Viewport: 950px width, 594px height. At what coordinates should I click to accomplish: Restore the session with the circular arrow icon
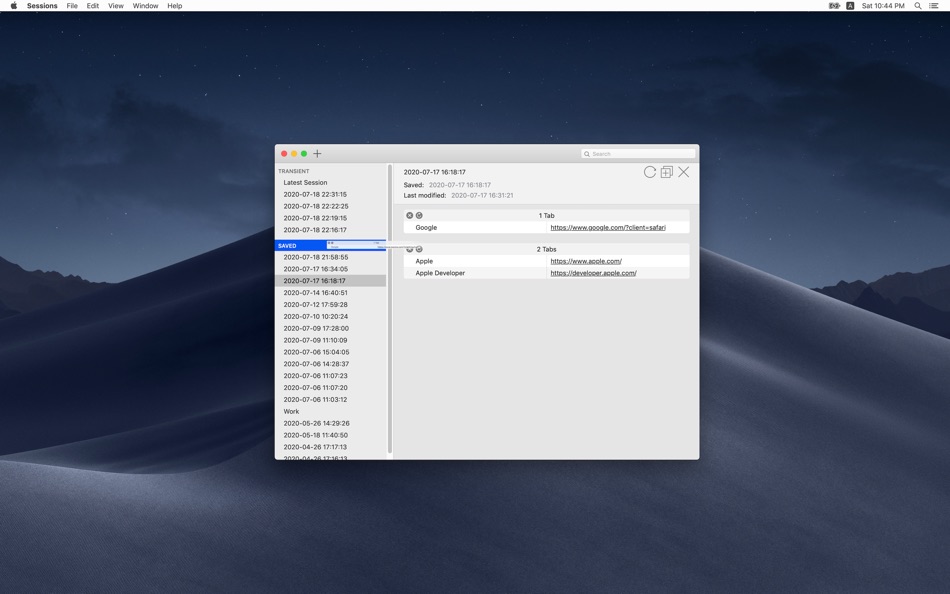(649, 172)
